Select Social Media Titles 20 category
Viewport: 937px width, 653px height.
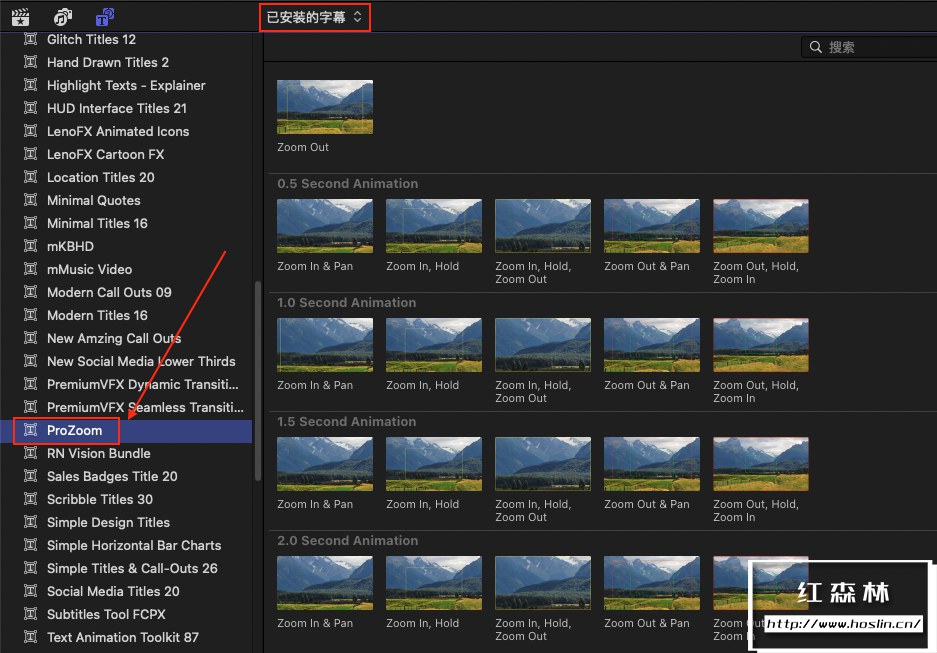pos(126,591)
